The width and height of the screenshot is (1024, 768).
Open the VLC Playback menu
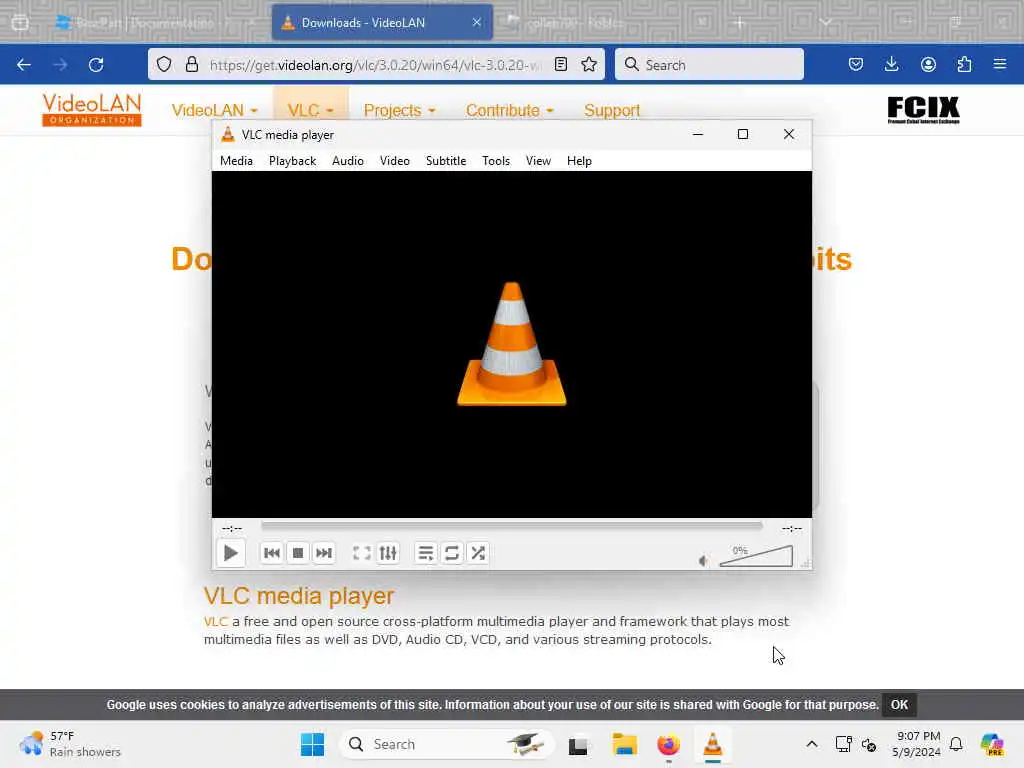(x=293, y=161)
